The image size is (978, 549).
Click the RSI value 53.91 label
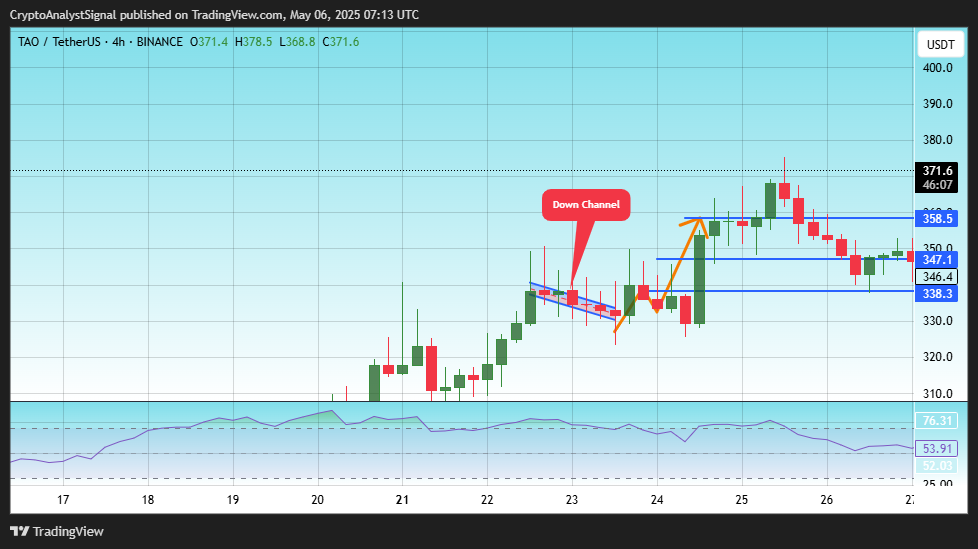pos(936,449)
